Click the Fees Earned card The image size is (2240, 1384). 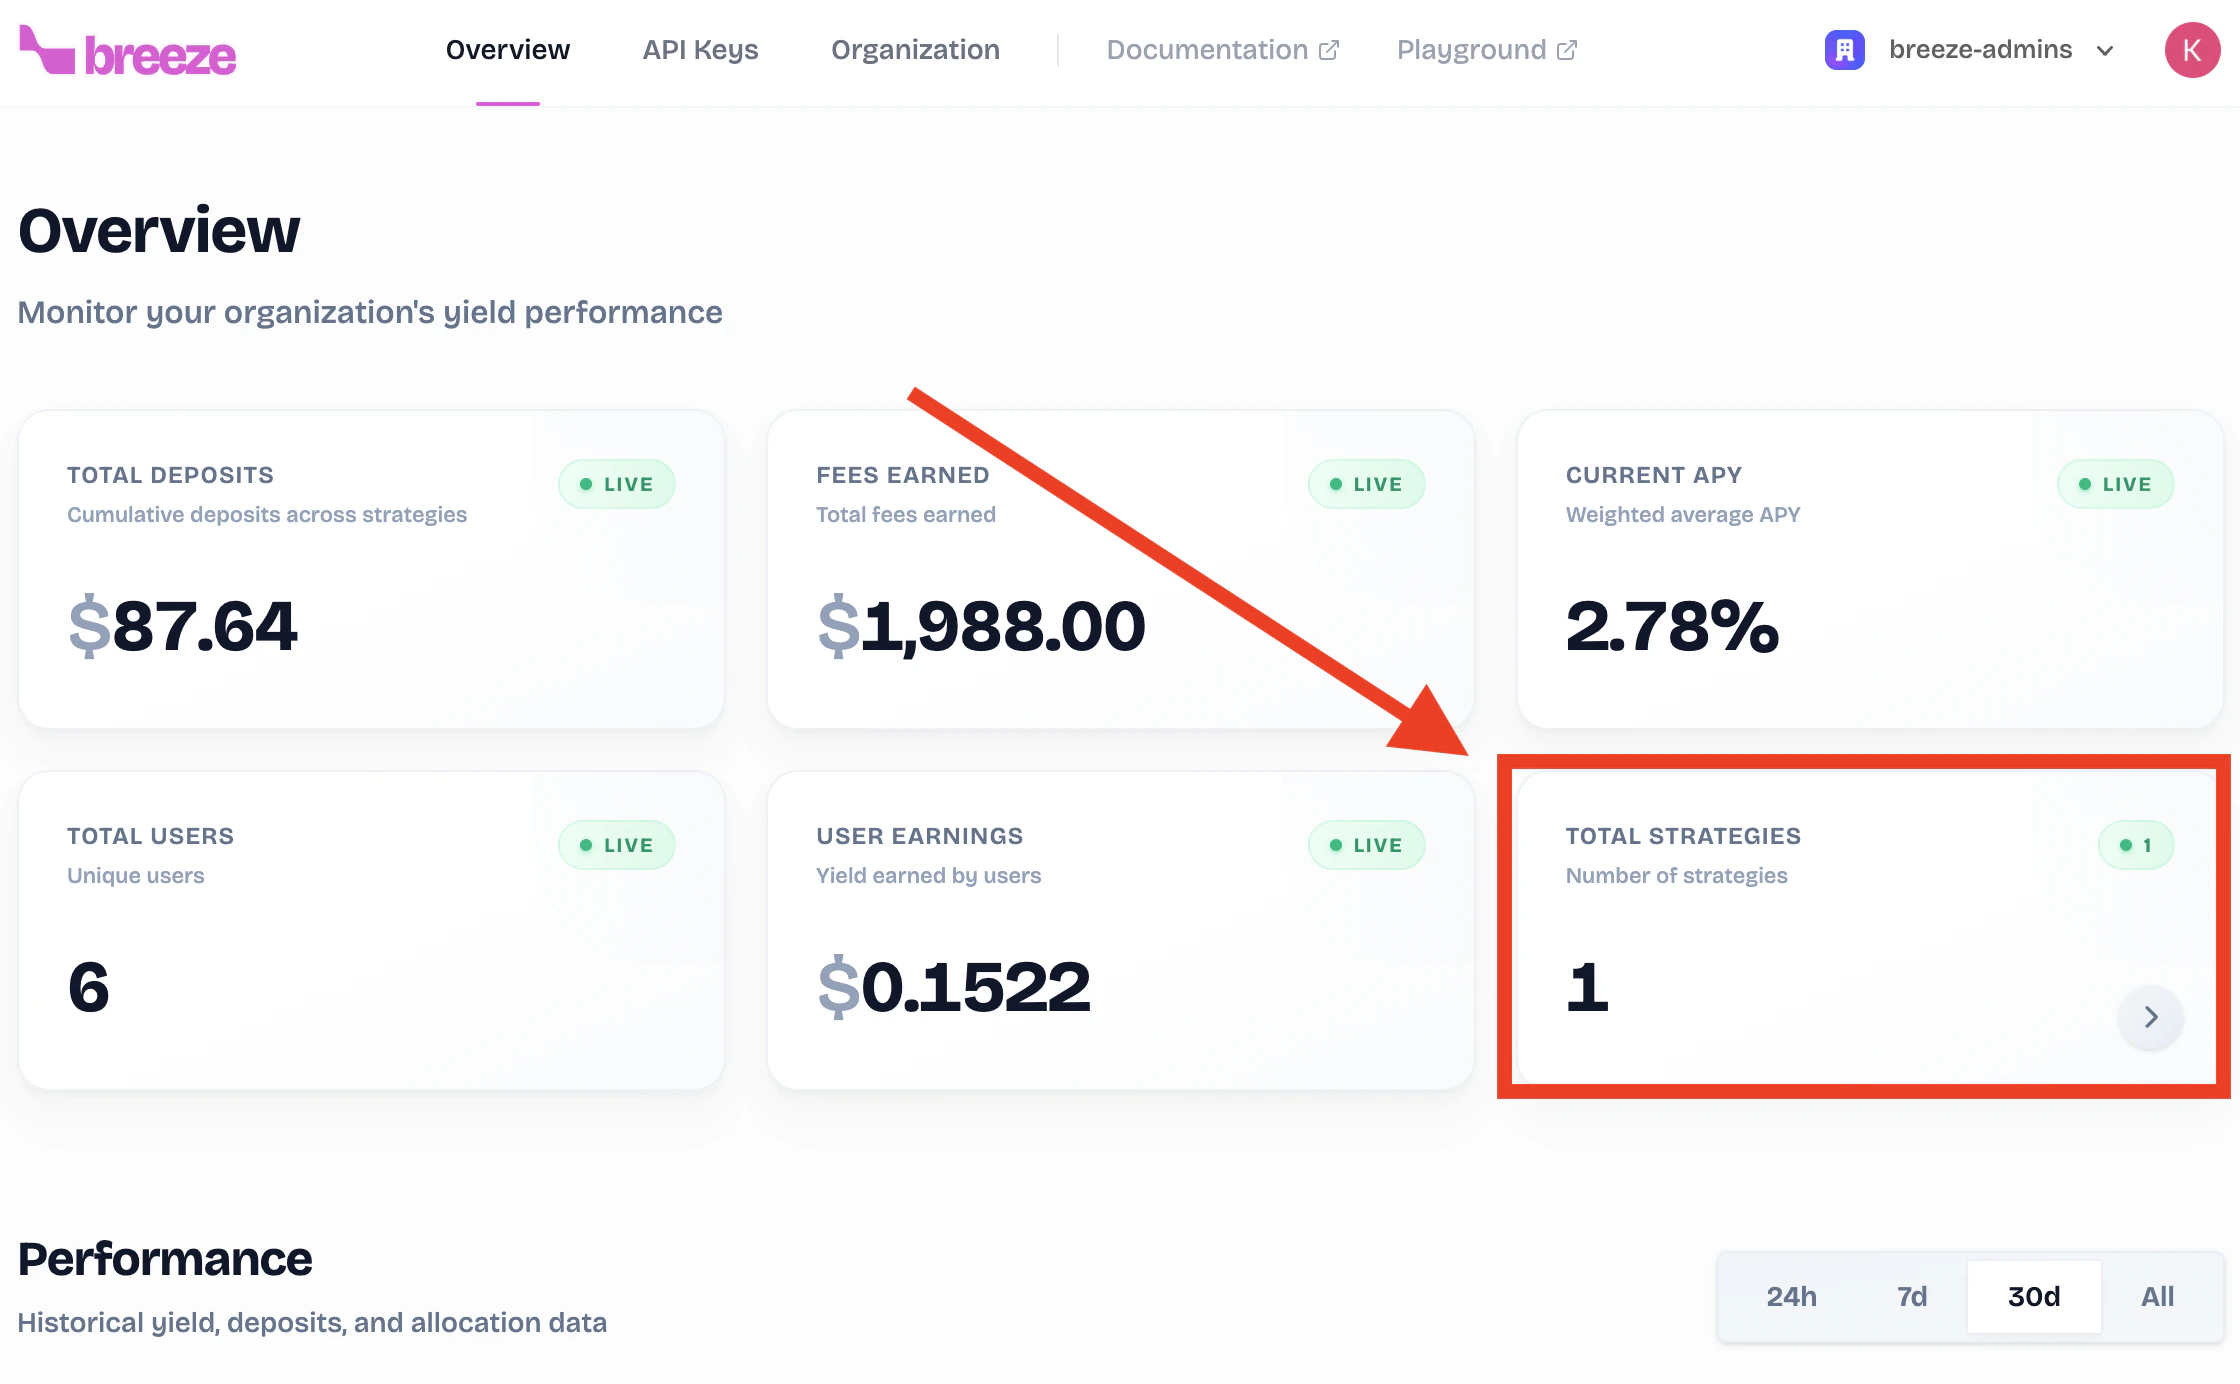pyautogui.click(x=1120, y=568)
